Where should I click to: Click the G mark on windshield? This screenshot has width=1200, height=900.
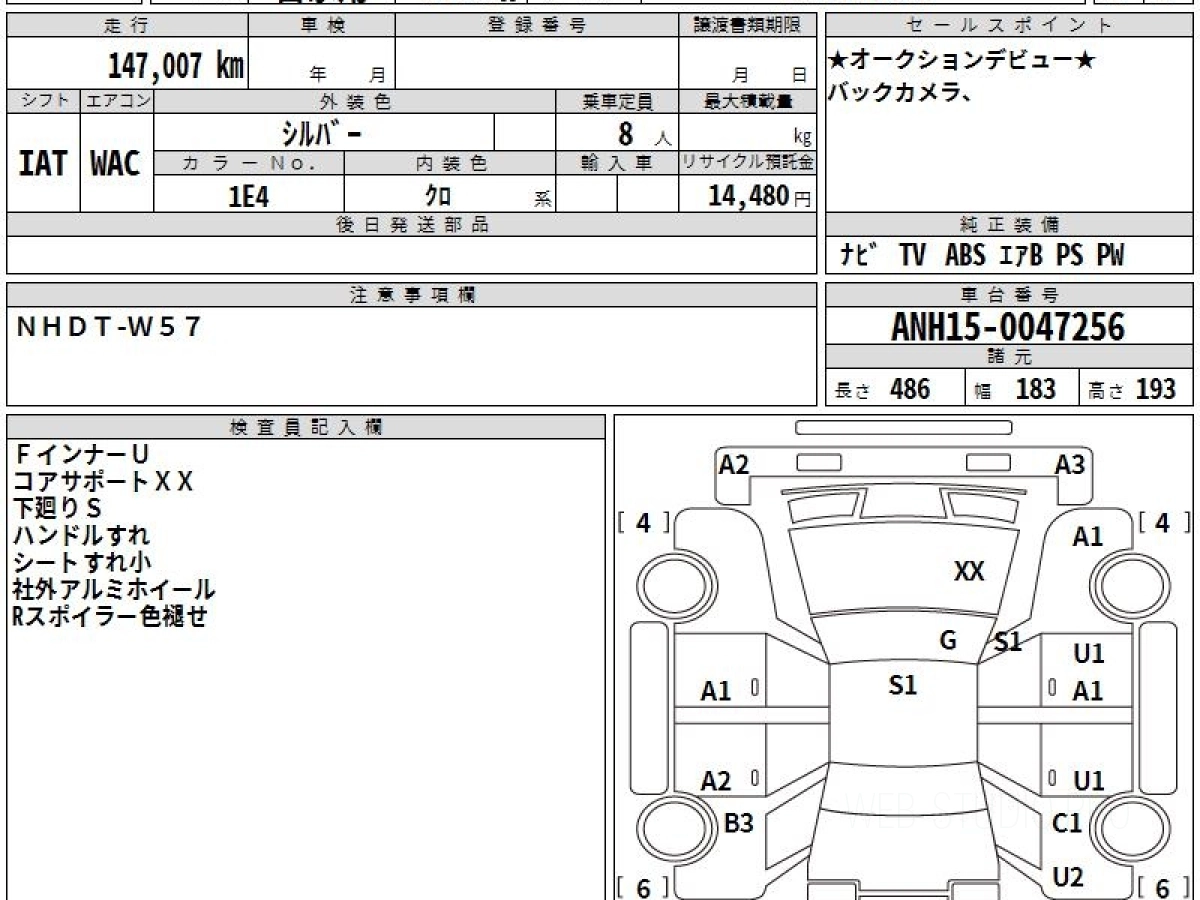tap(948, 640)
